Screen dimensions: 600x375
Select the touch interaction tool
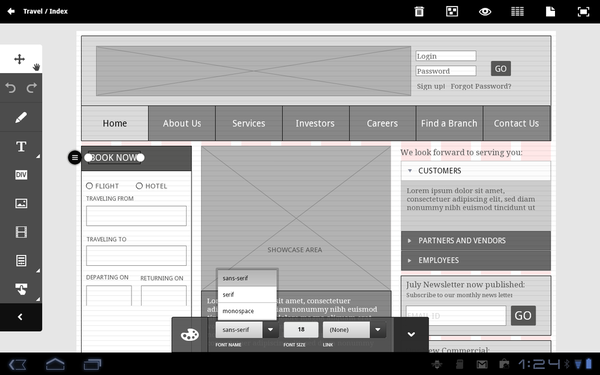(x=21, y=289)
